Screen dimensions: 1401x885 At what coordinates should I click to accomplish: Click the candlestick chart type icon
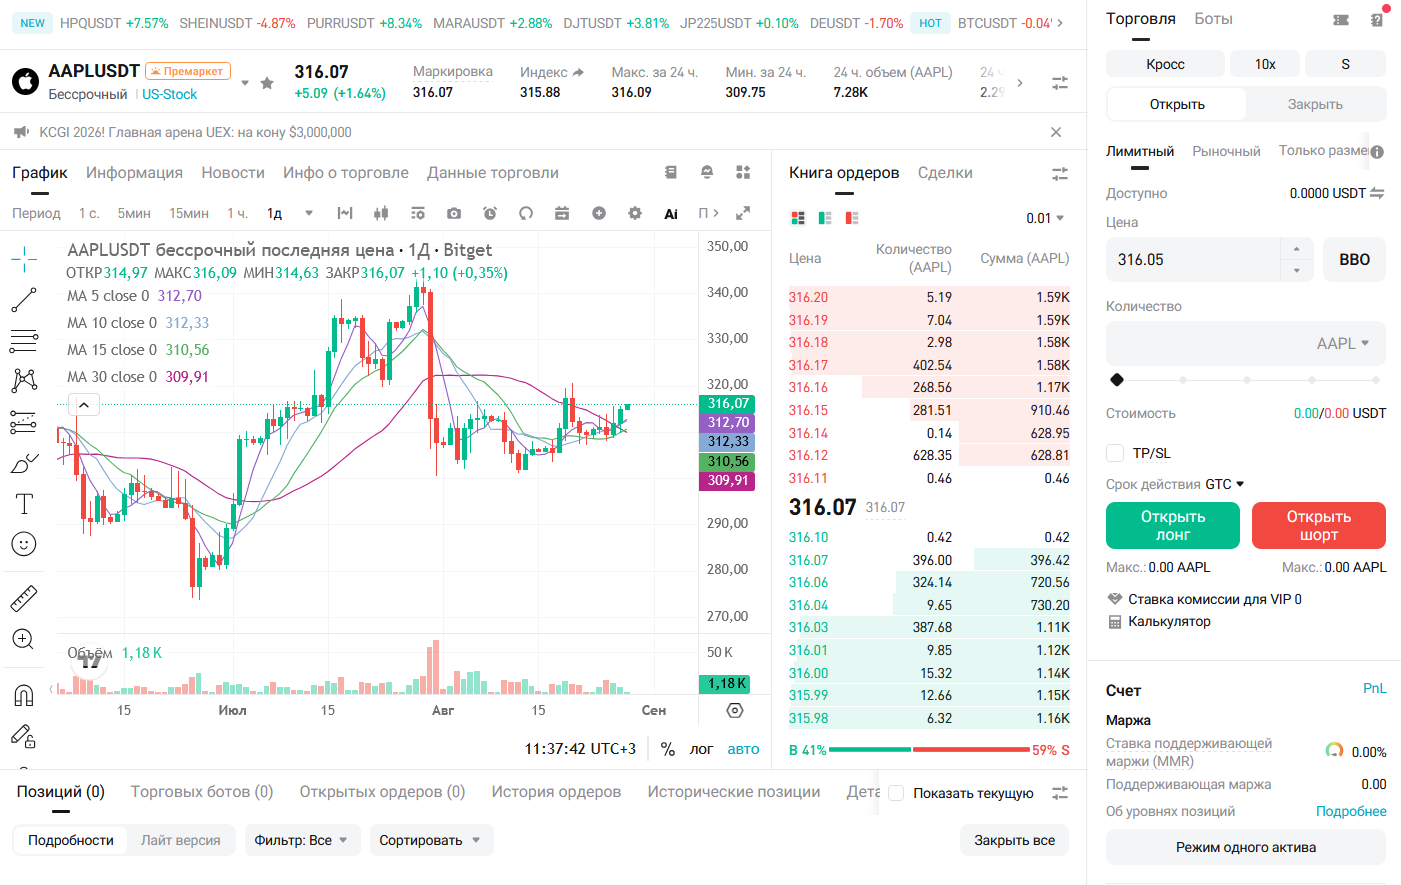click(x=381, y=213)
